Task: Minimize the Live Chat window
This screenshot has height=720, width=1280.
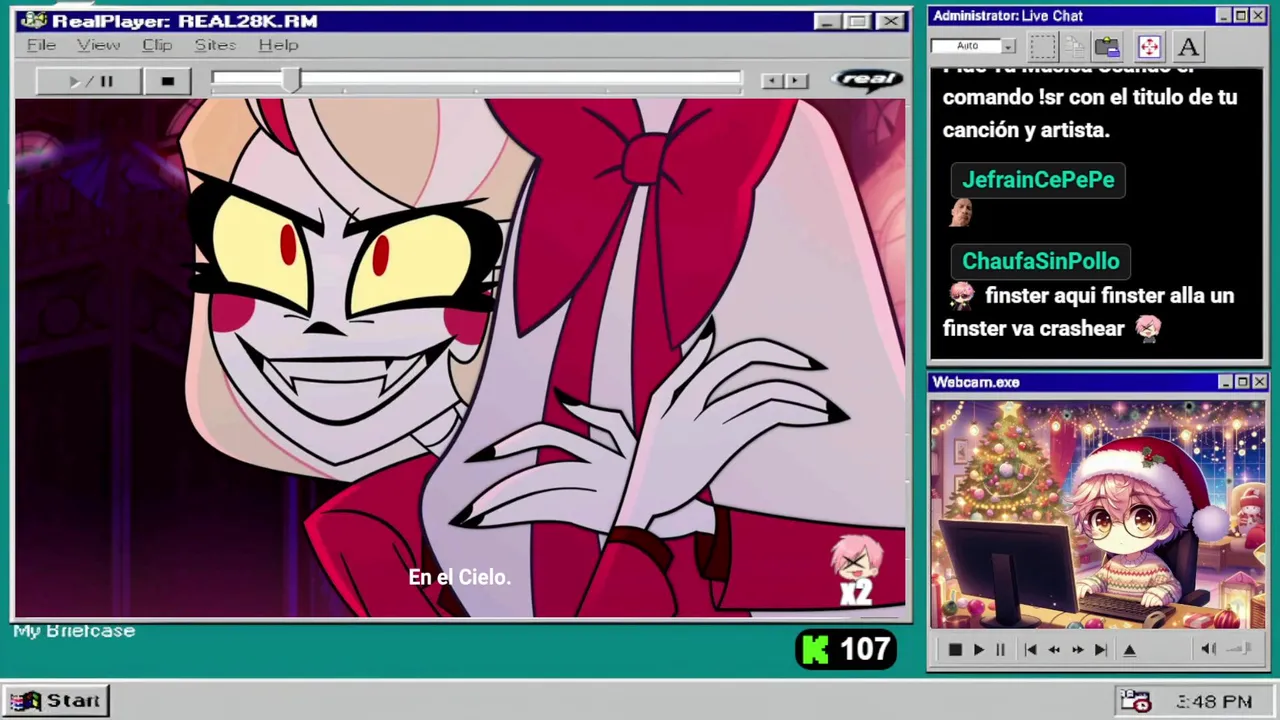Action: tap(1224, 16)
